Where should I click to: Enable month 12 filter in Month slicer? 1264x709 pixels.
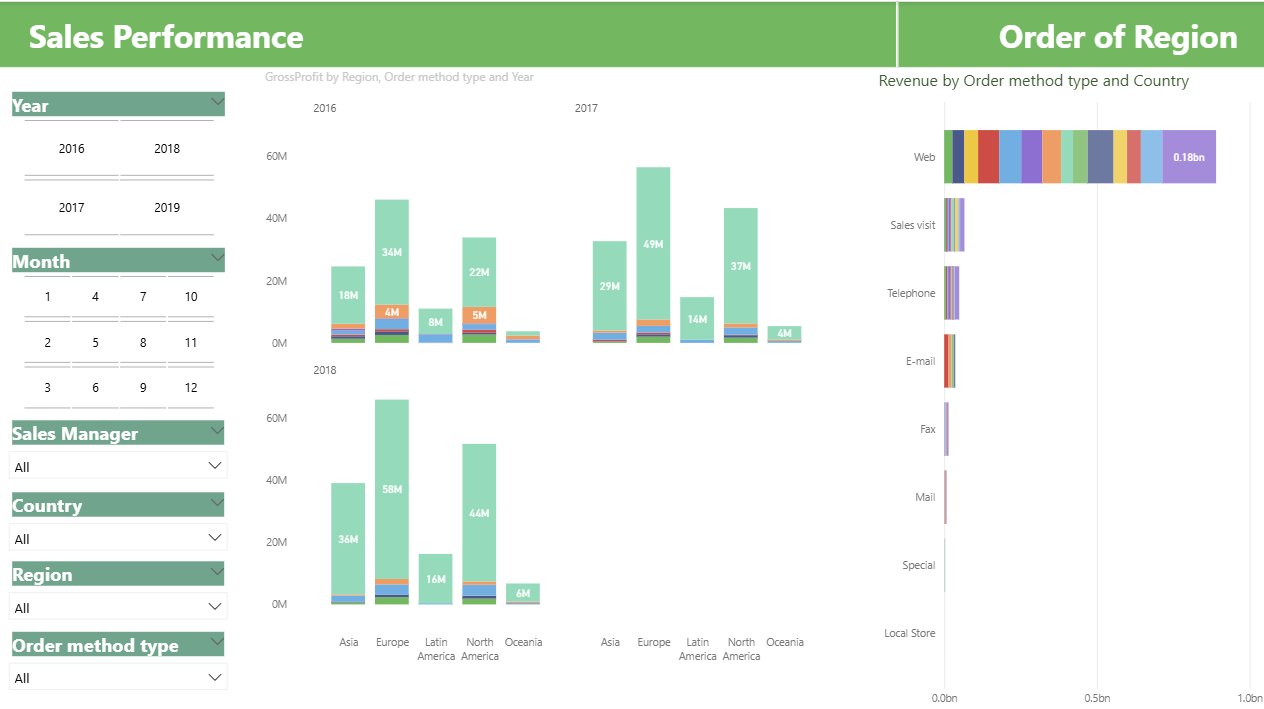[191, 388]
